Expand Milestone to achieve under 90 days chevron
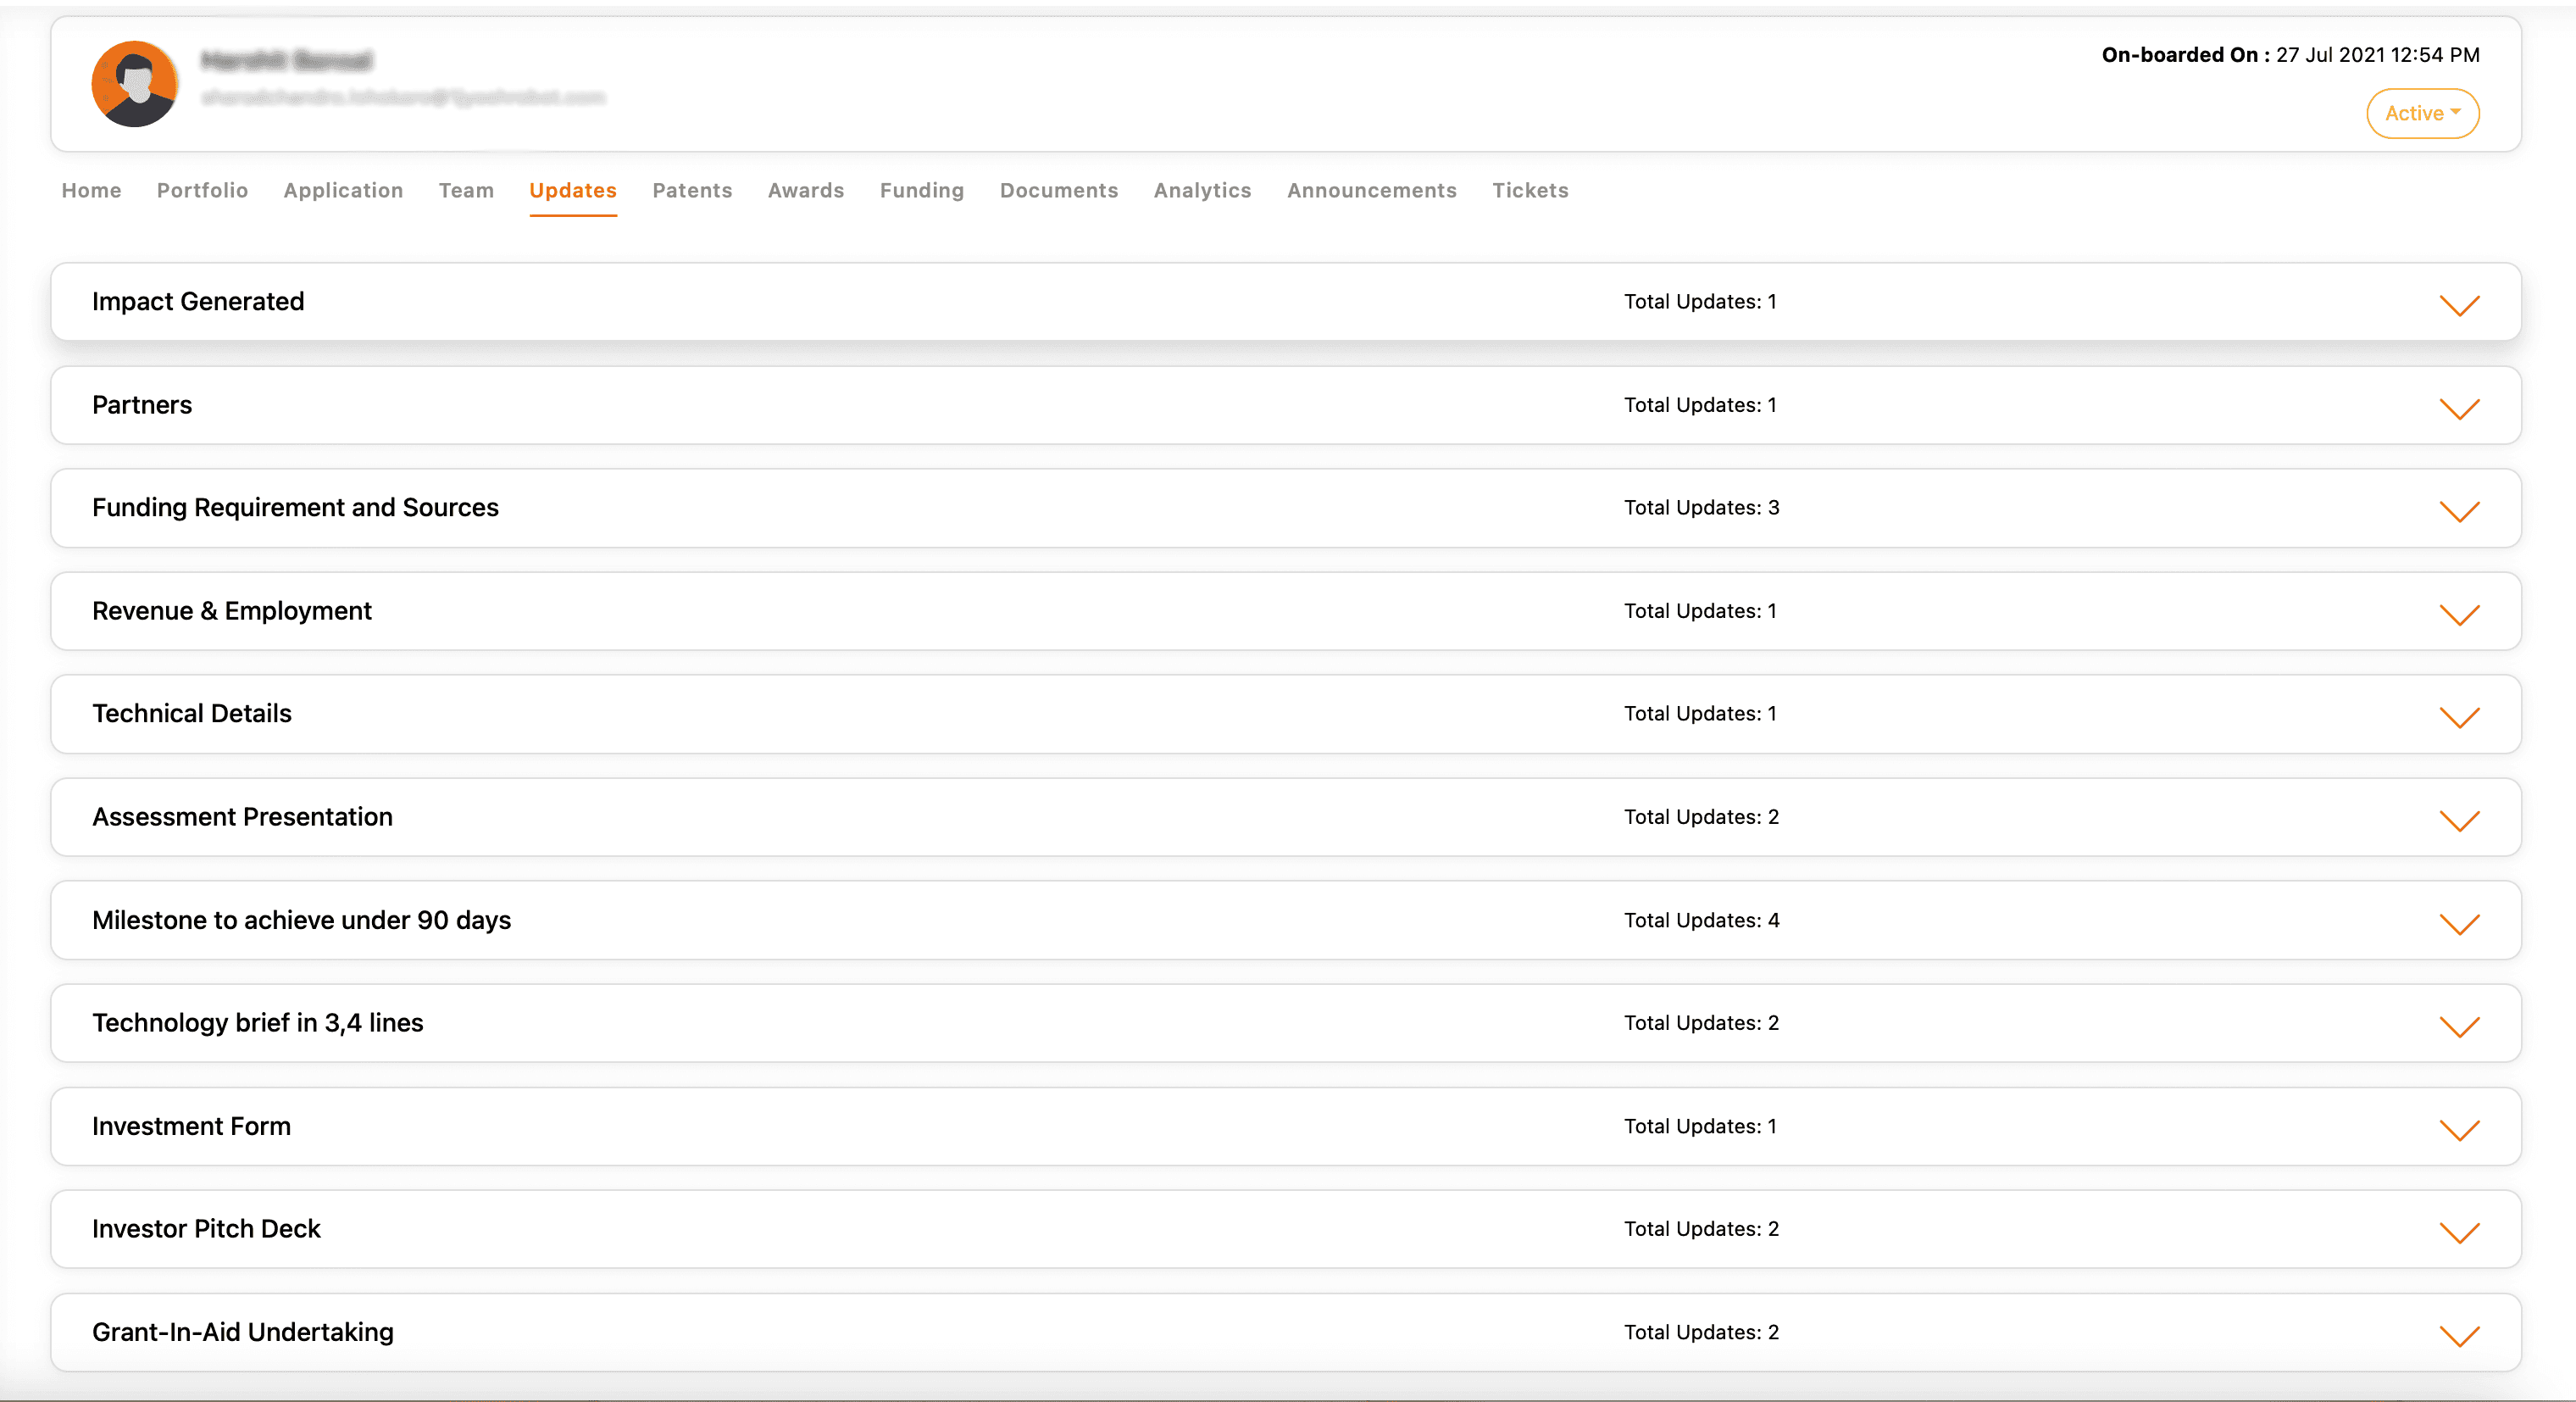 pos(2458,923)
